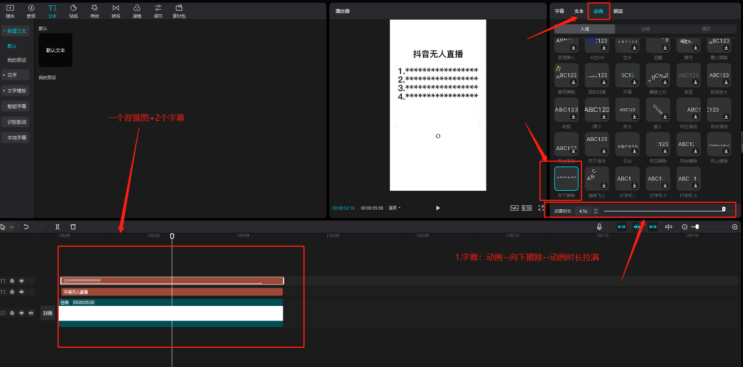744x367 pixels.
Task: Click the 4.5s animation duration field
Action: (x=583, y=210)
